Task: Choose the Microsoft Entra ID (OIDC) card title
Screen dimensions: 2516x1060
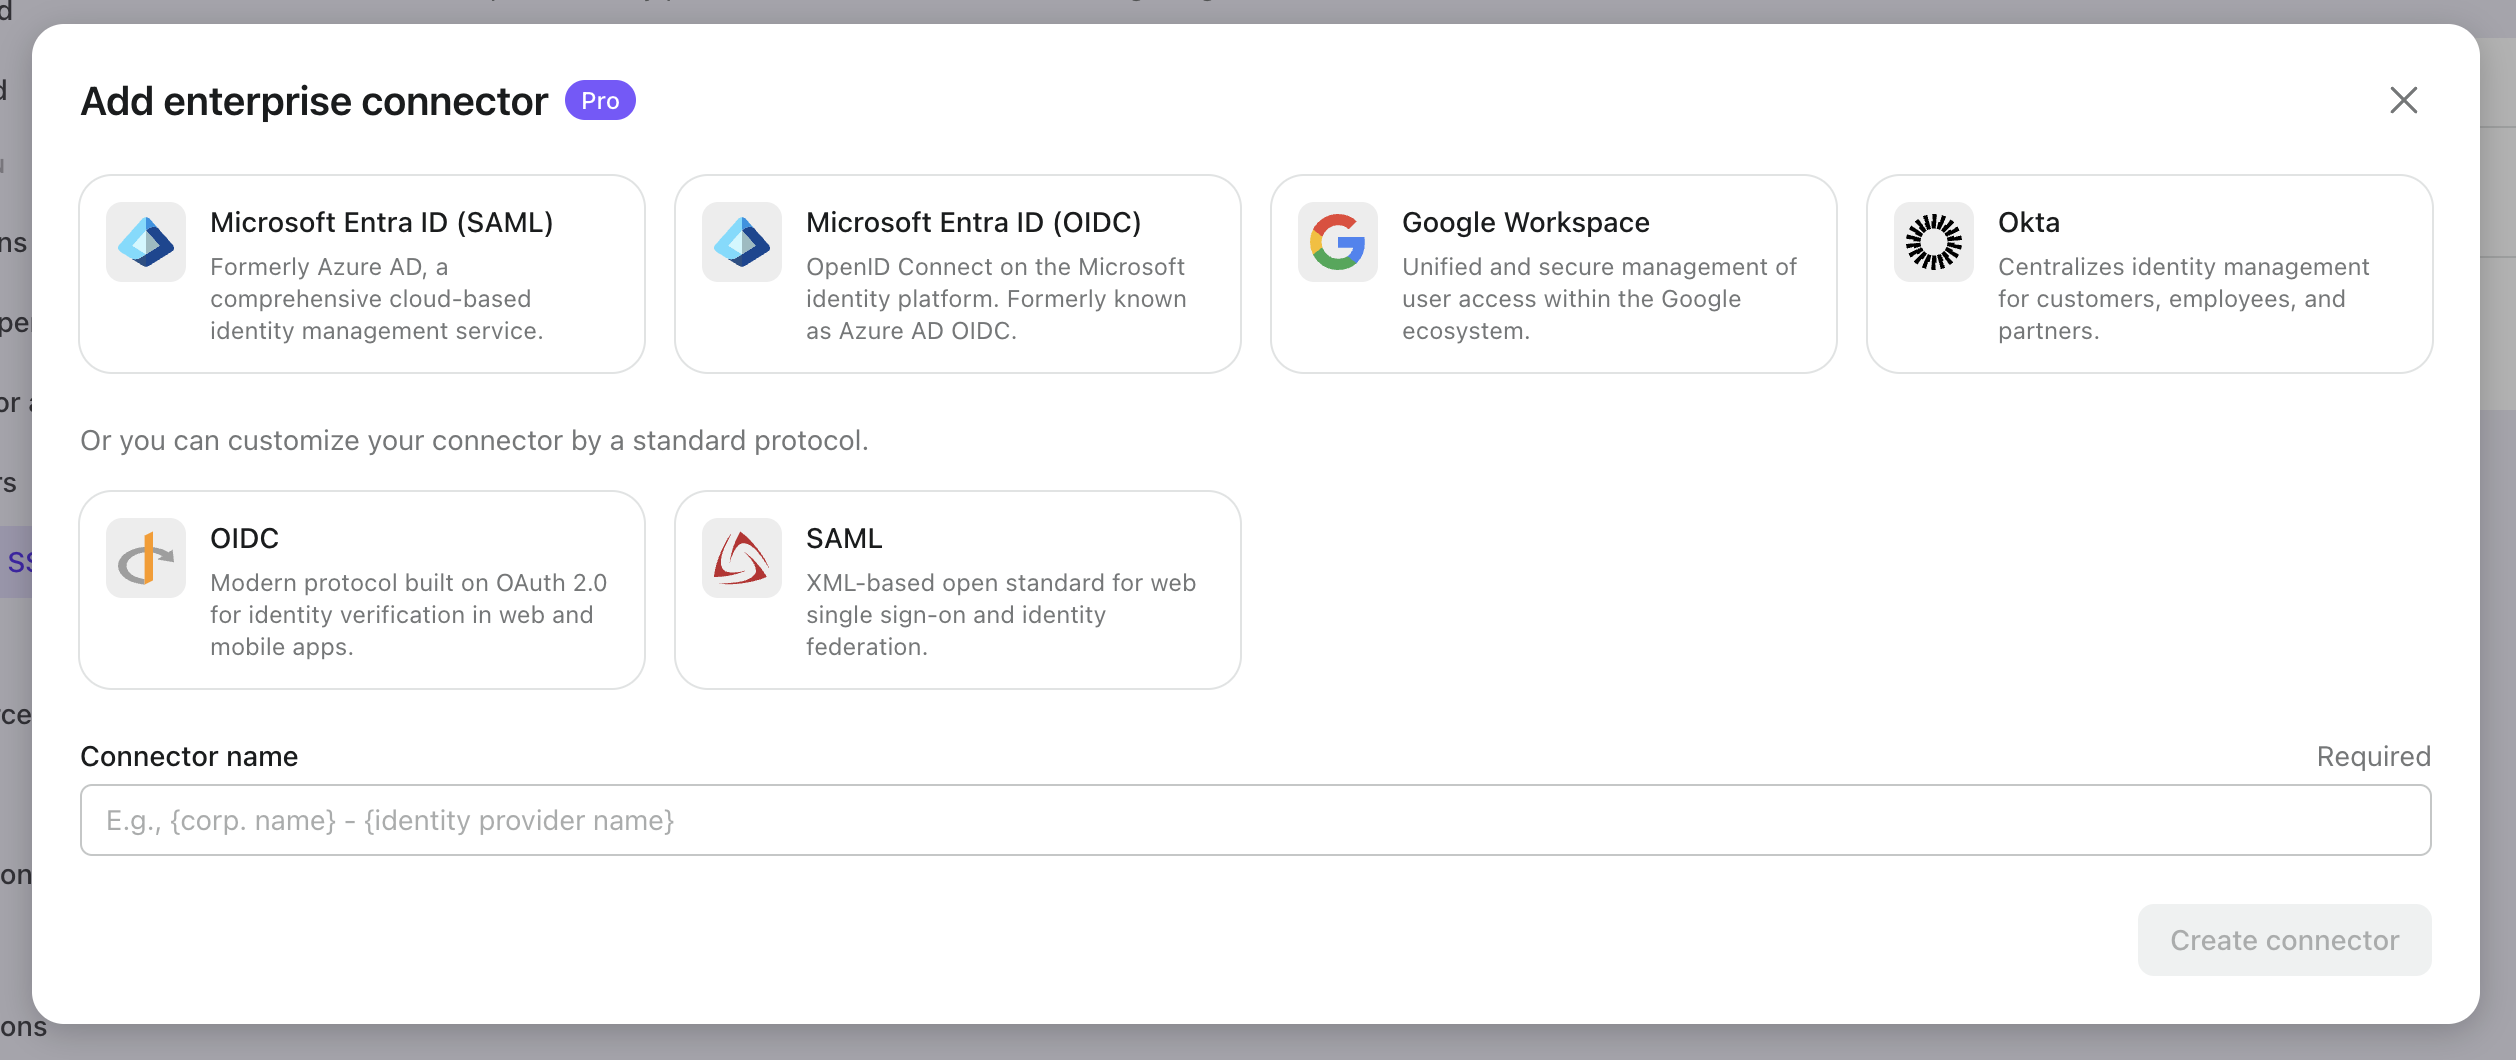Action: point(974,222)
